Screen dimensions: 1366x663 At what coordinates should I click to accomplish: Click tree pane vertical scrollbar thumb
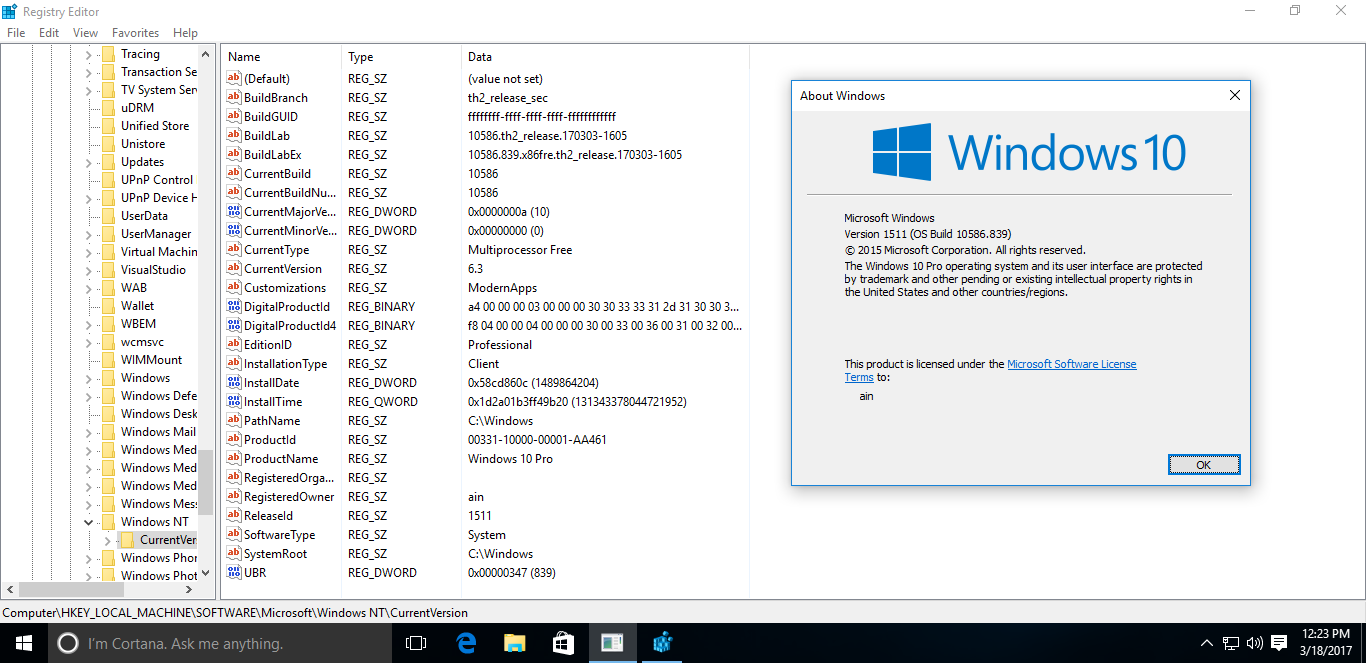[x=206, y=482]
